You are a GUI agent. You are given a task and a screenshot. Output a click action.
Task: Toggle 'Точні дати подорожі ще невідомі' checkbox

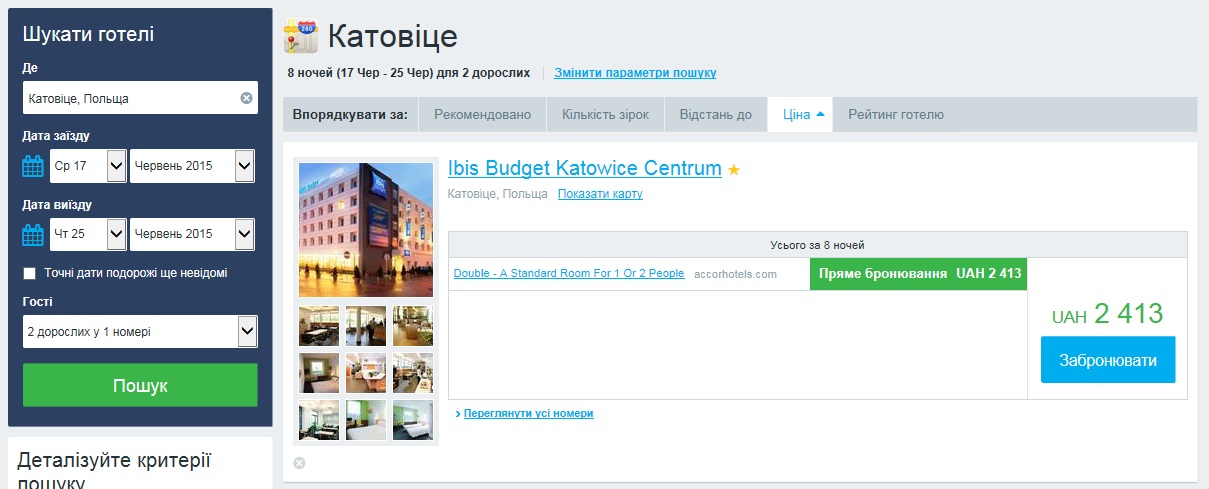(x=30, y=273)
